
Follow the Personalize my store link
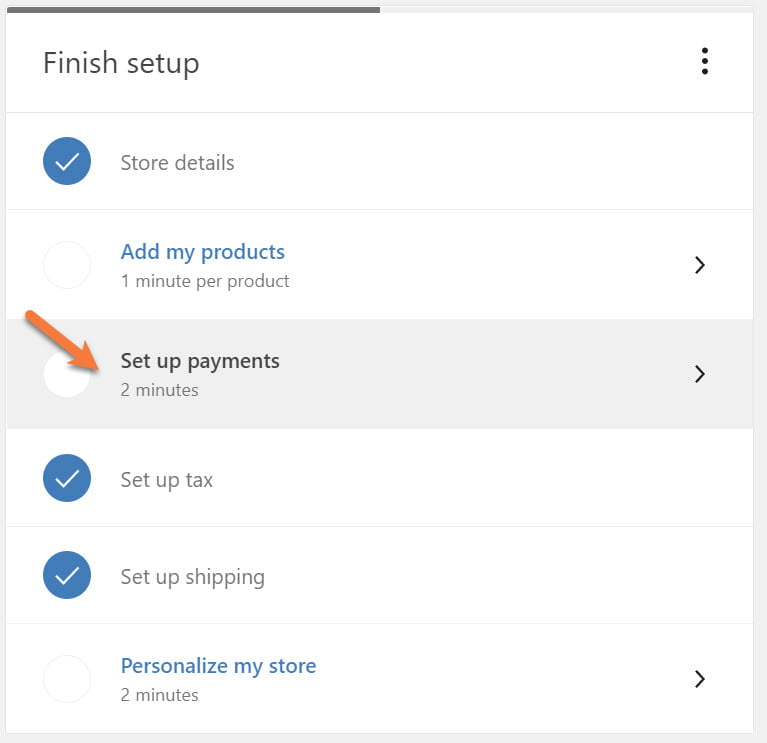[218, 666]
